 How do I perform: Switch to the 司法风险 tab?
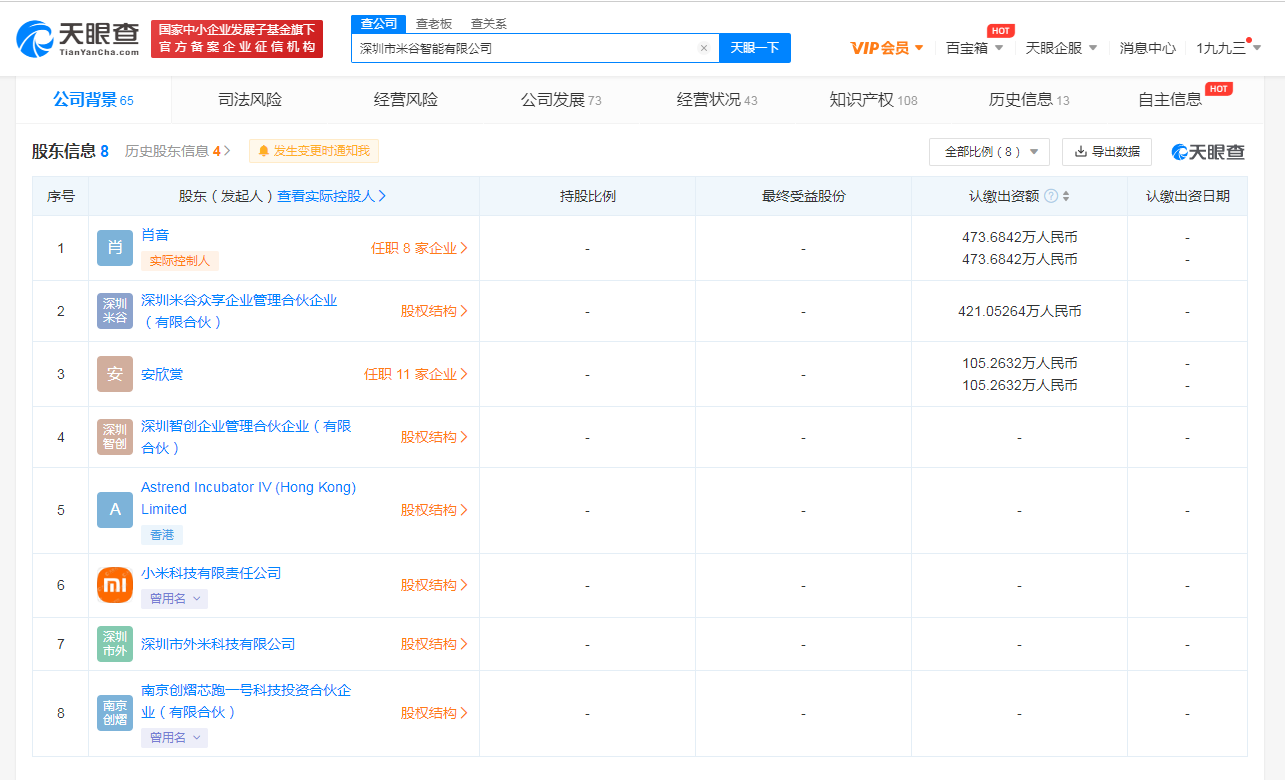pyautogui.click(x=250, y=100)
